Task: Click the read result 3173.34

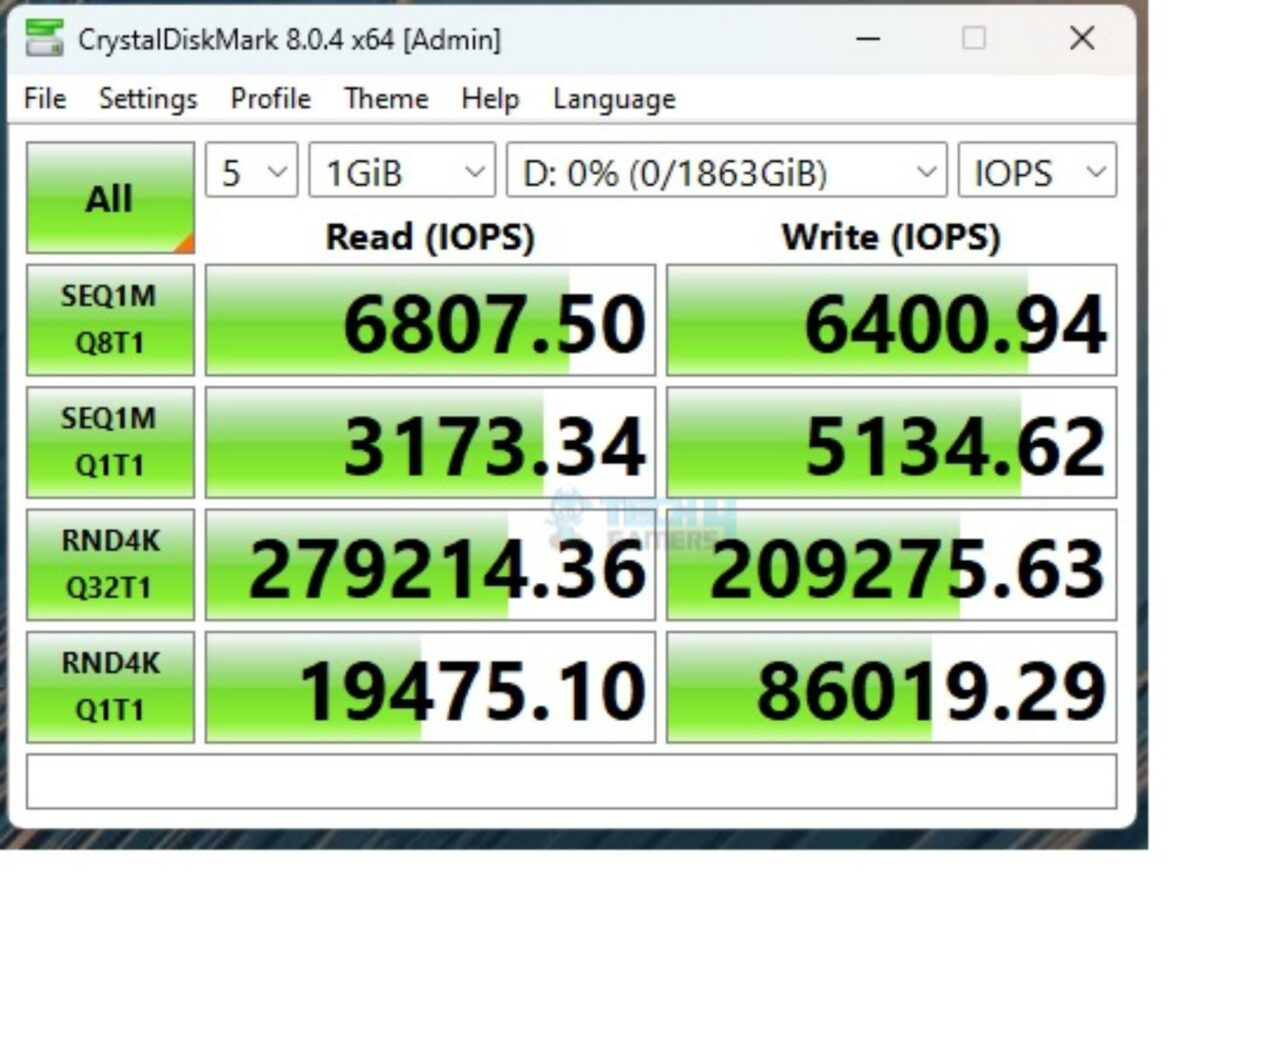Action: pos(430,442)
